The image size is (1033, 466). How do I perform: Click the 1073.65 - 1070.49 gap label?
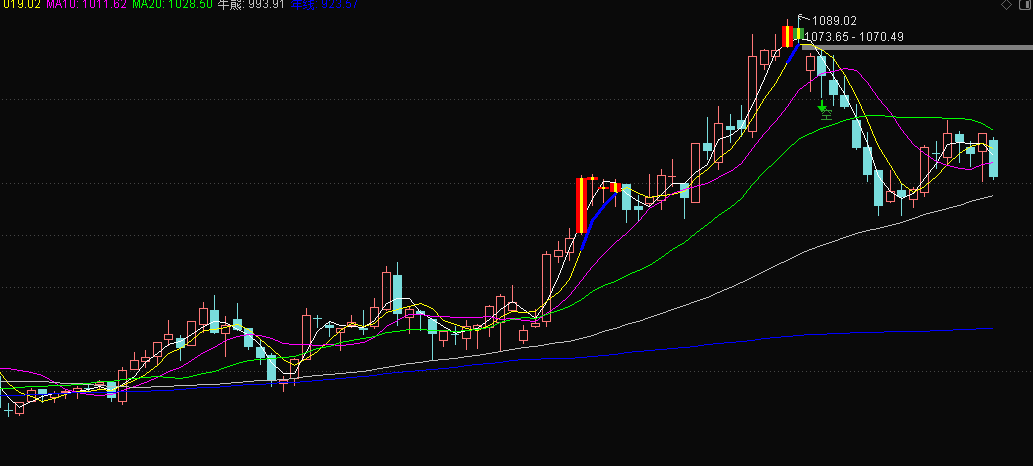[x=856, y=36]
